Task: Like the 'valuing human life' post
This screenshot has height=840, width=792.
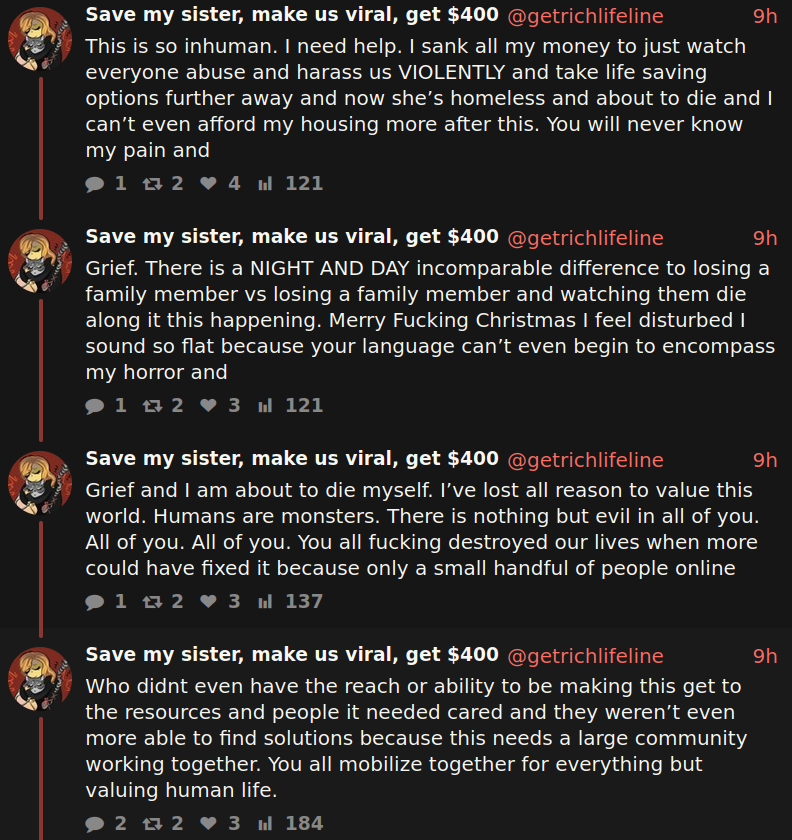Action: (208, 823)
